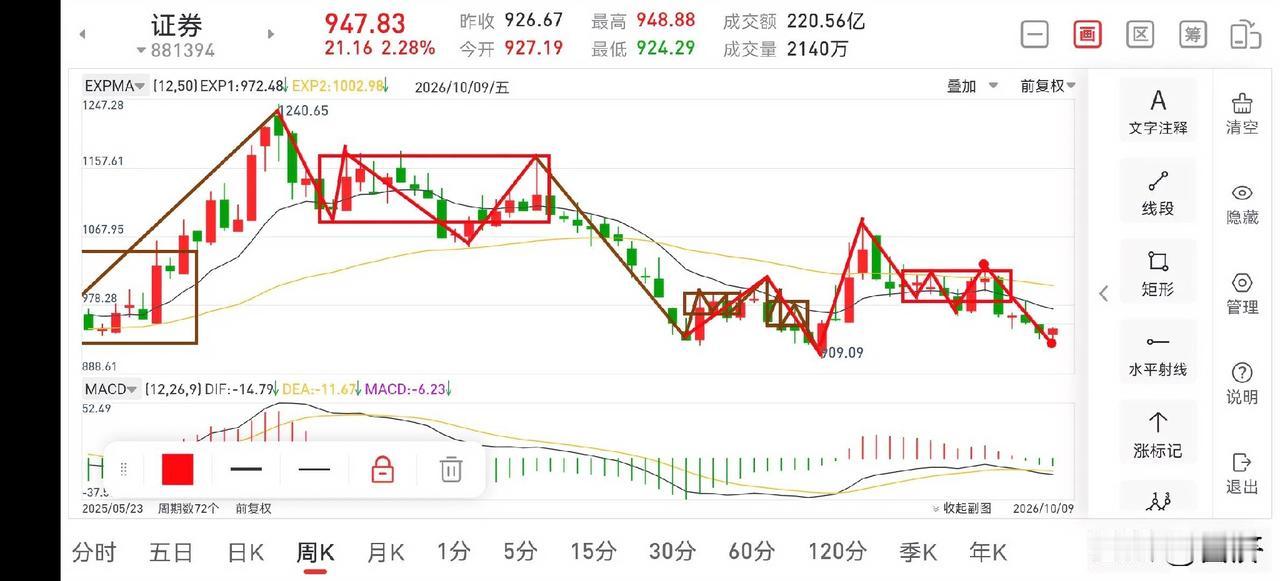Open the MACD indicator dropdown
The width and height of the screenshot is (1280, 581).
coord(111,389)
